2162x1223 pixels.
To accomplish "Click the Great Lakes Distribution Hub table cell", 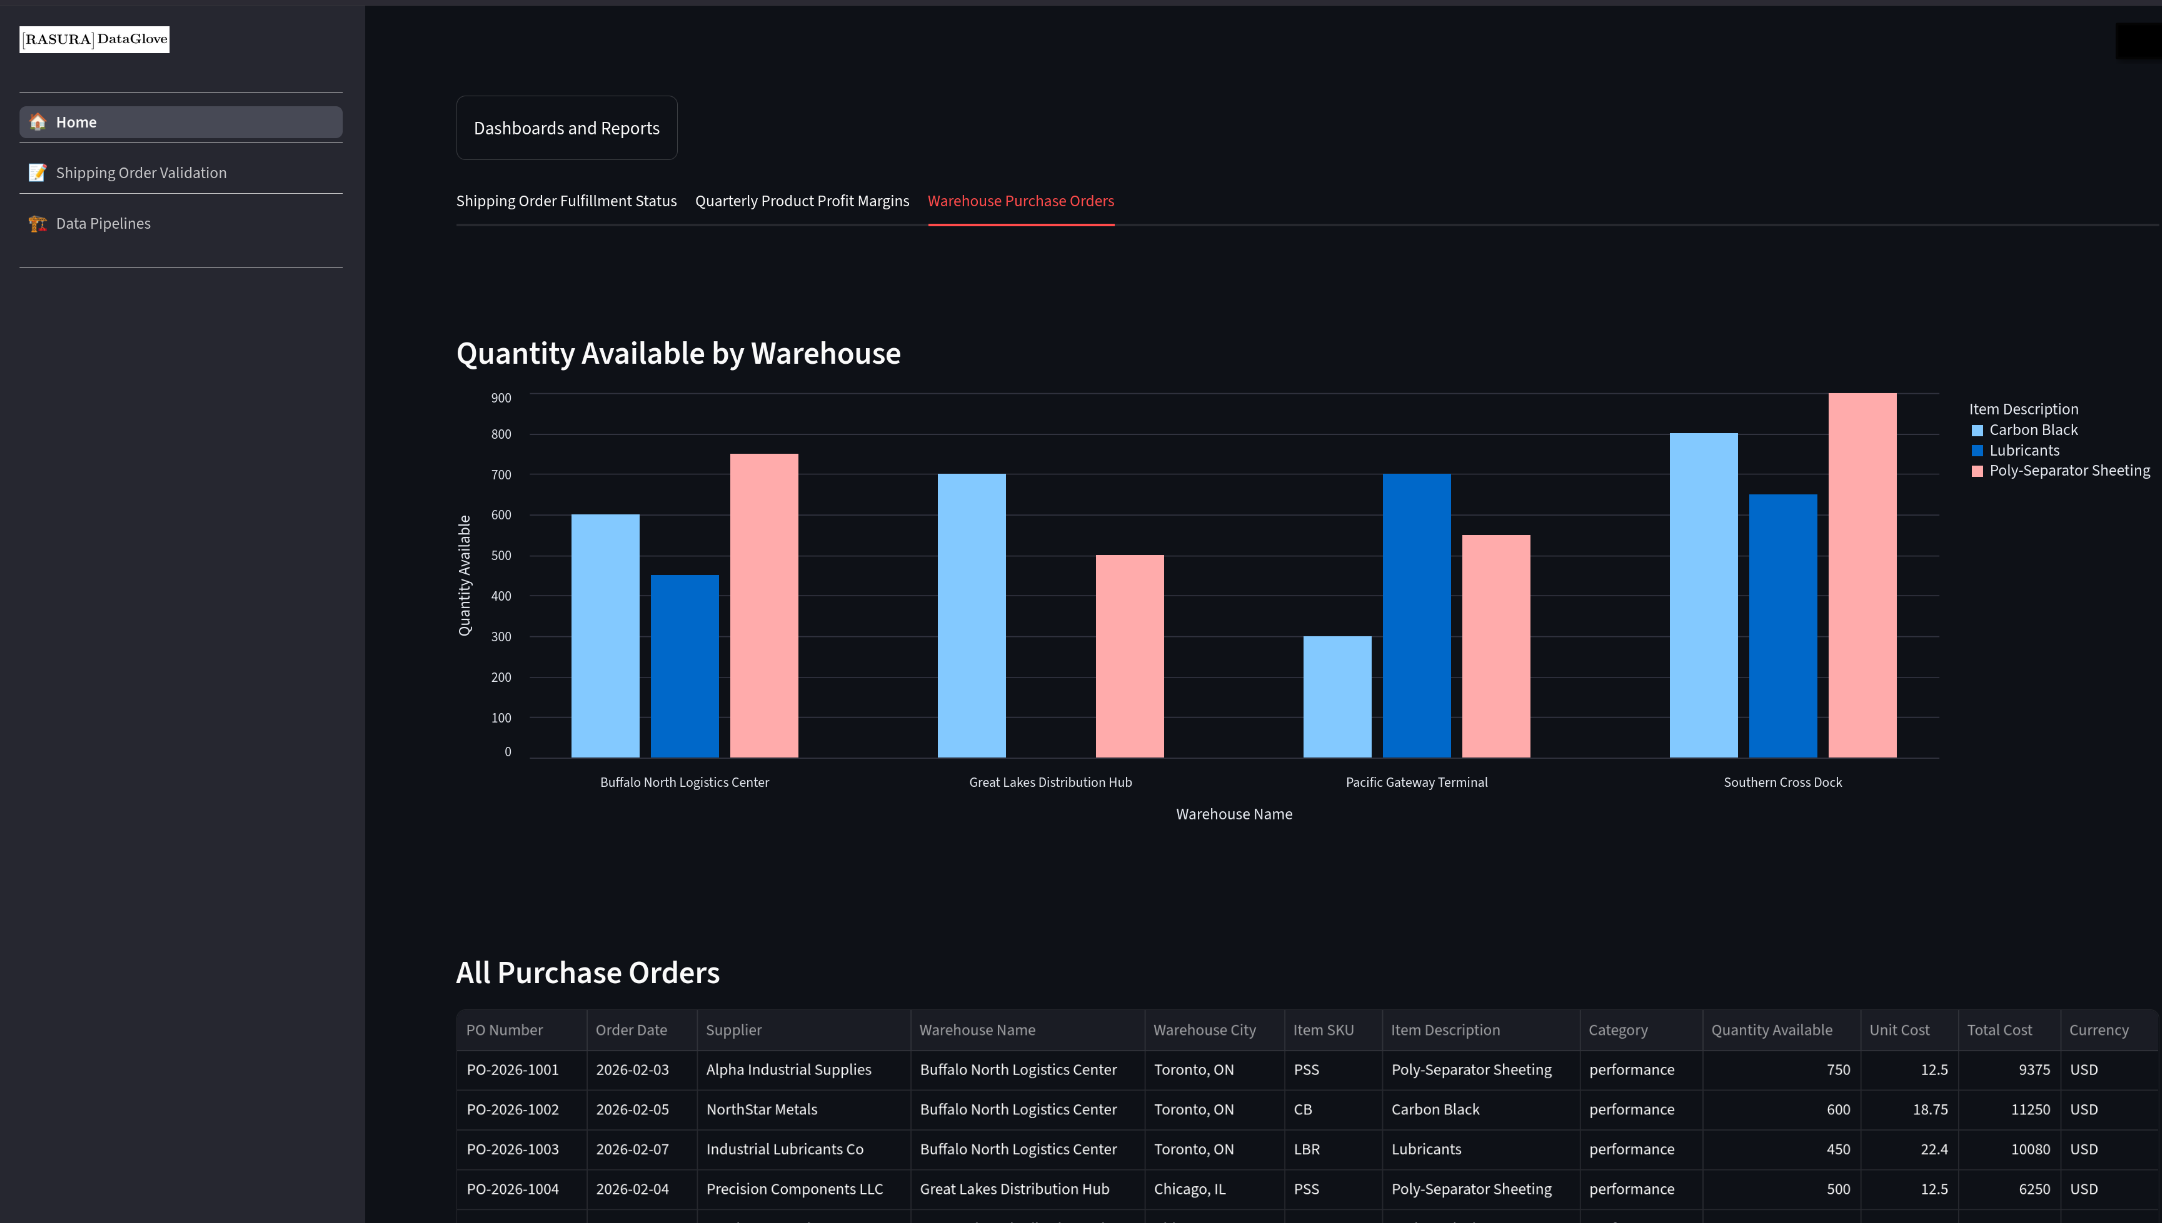I will [x=1027, y=1190].
